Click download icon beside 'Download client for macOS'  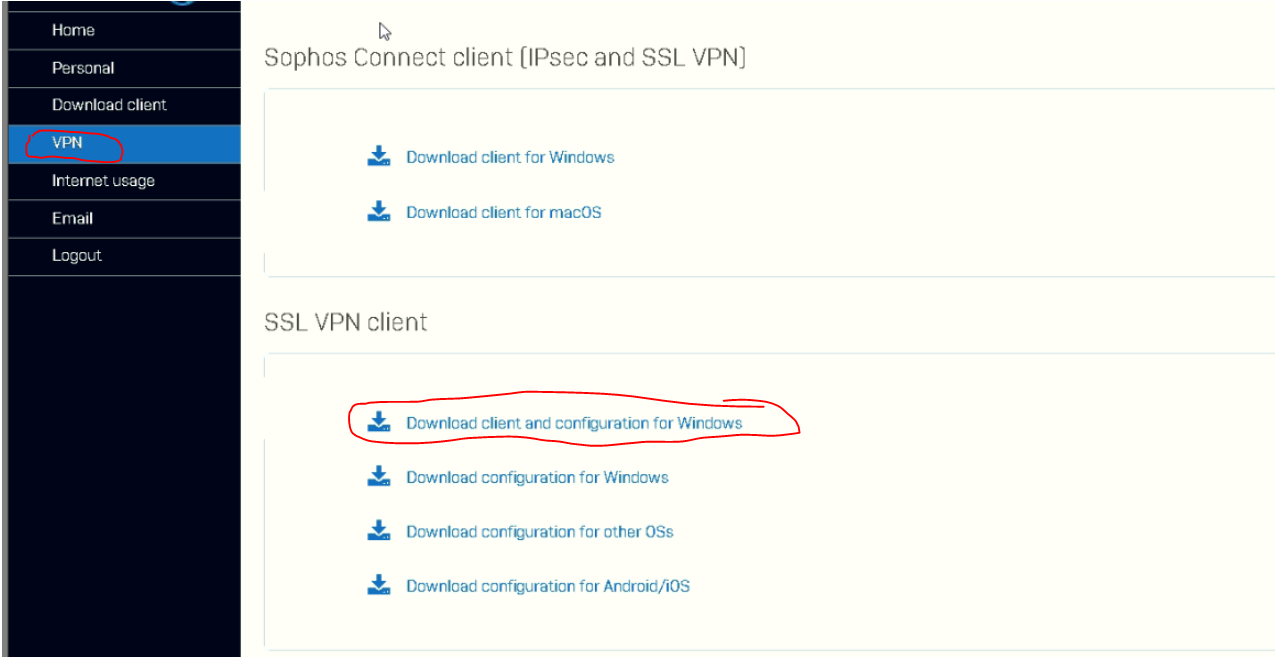[x=378, y=211]
